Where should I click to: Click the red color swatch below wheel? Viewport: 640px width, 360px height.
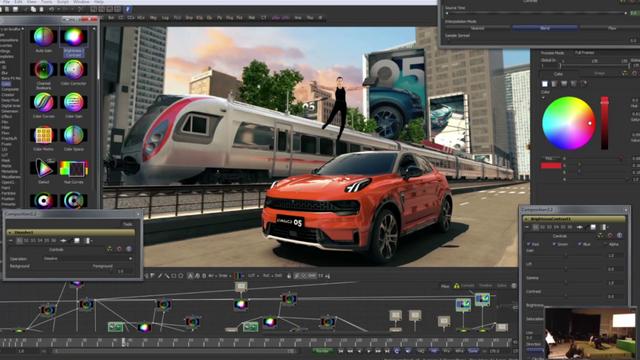[551, 165]
